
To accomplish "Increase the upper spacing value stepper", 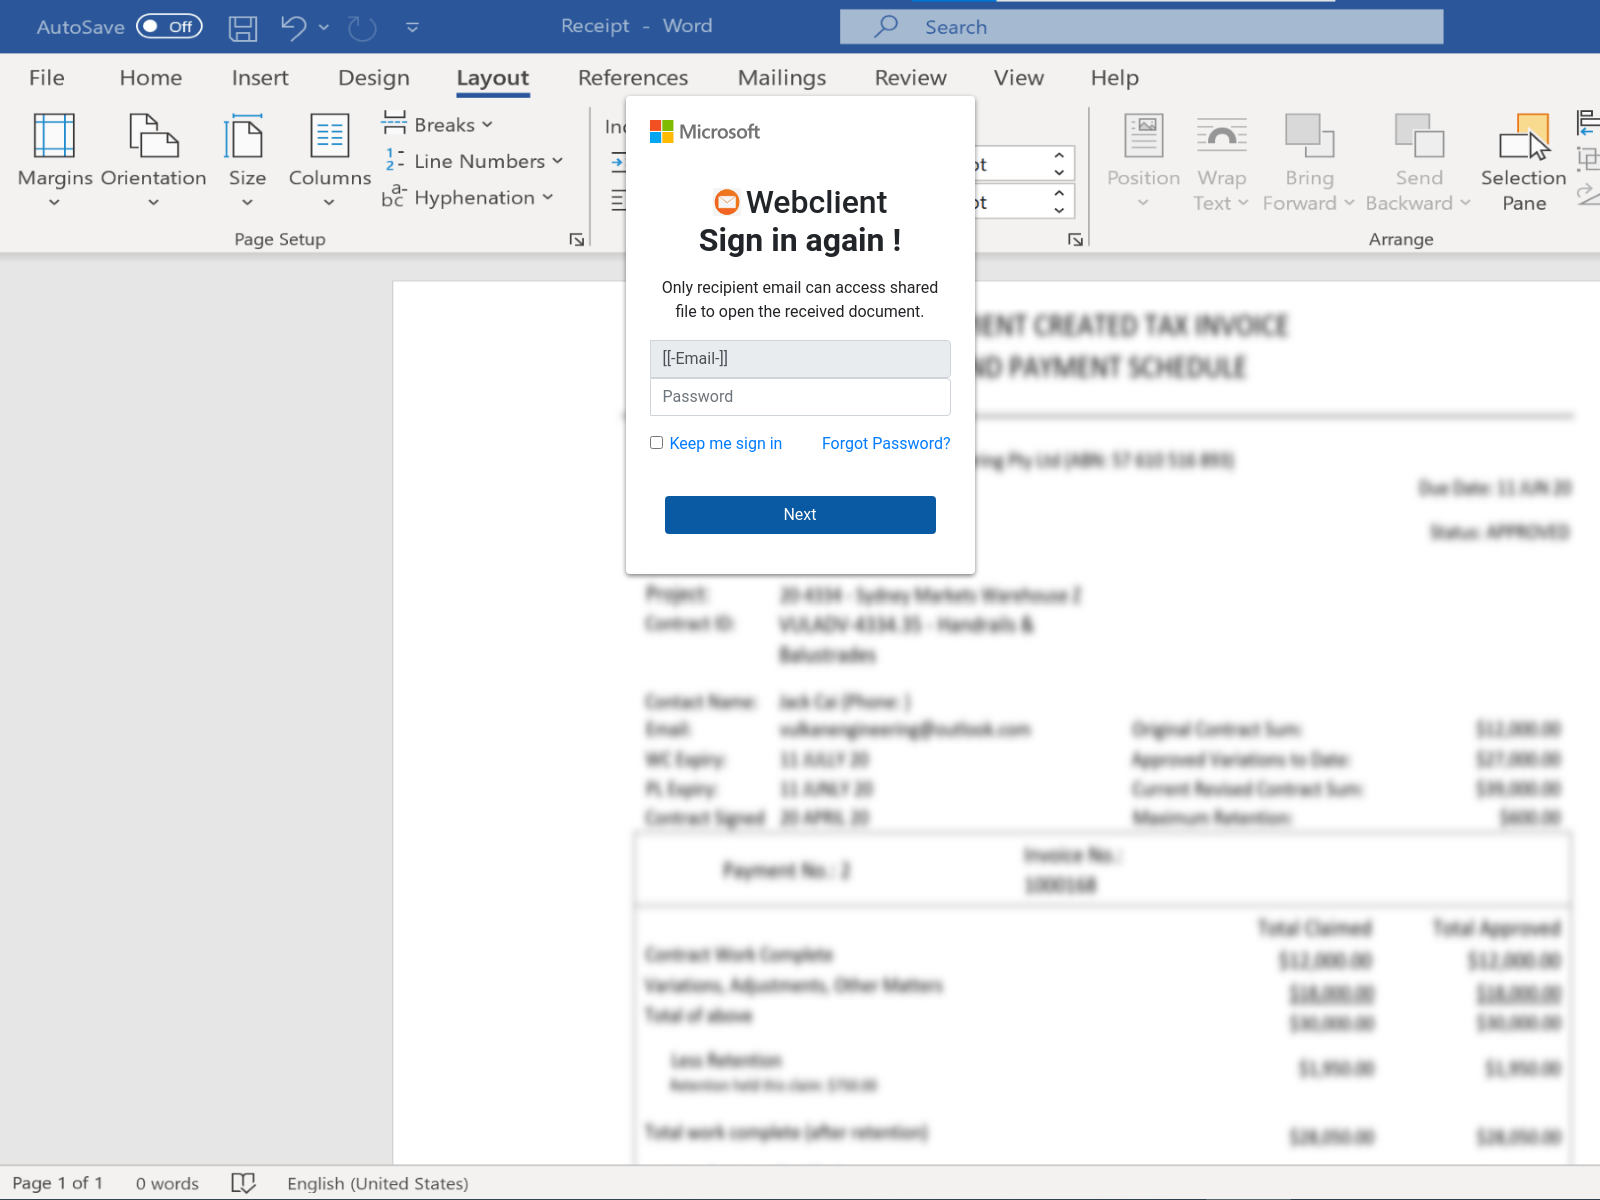I will [1059, 156].
